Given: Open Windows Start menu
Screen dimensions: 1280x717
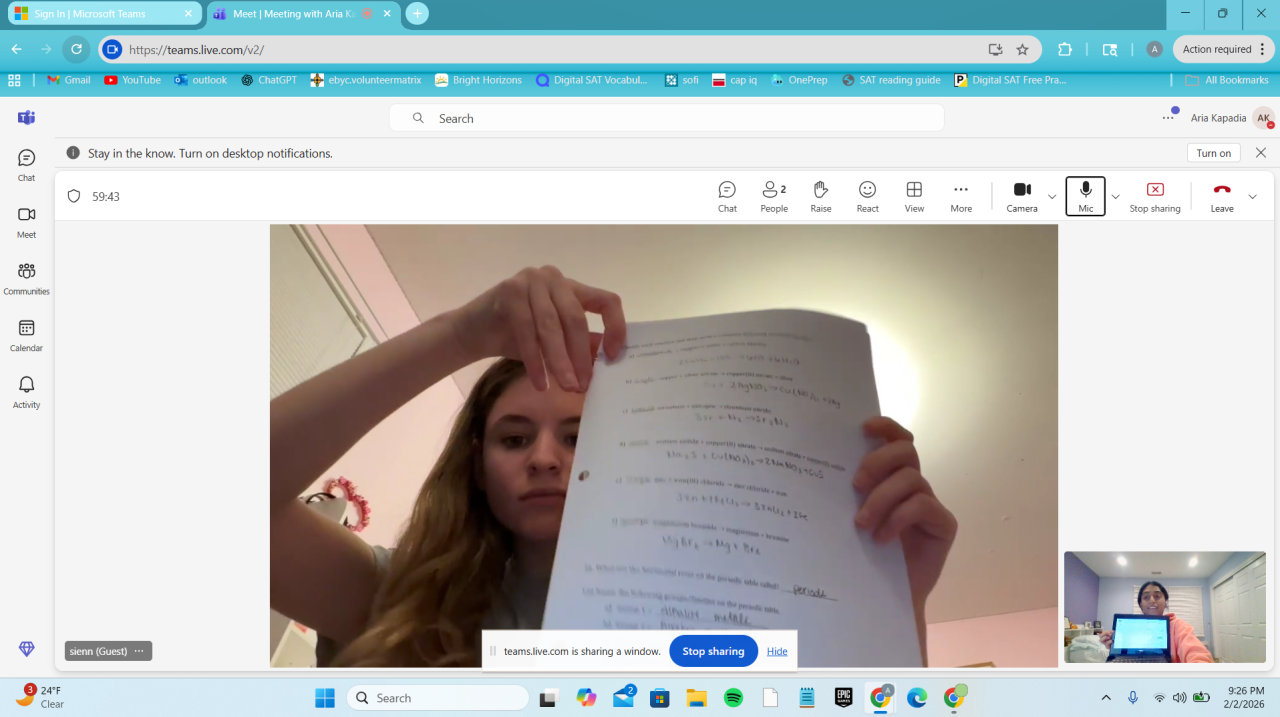Looking at the screenshot, I should [325, 698].
